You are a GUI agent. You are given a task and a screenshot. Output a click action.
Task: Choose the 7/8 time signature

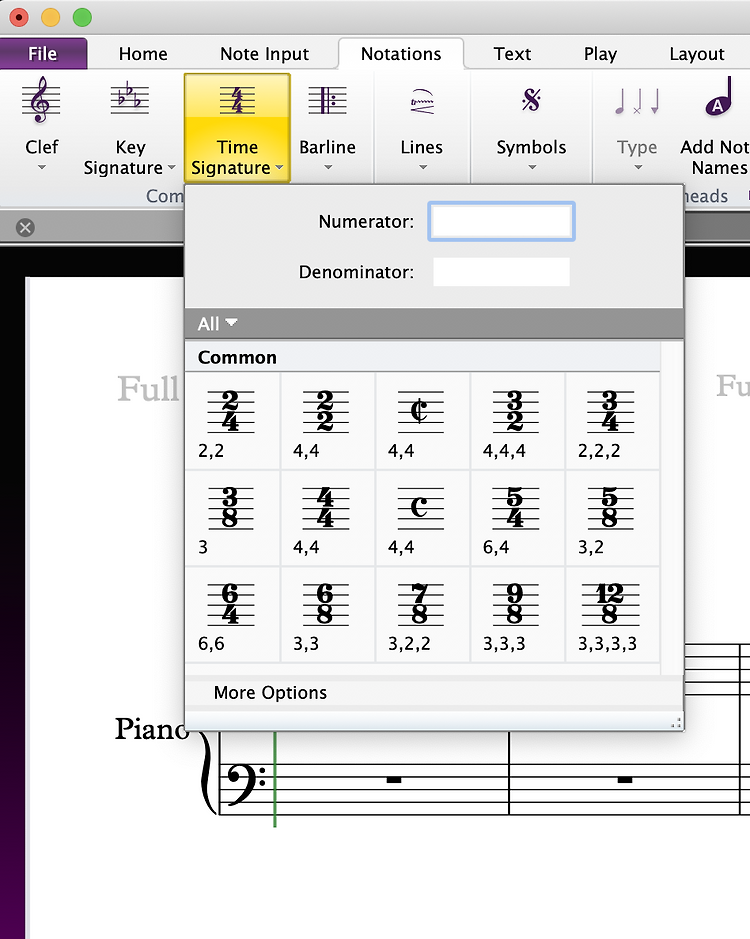click(x=423, y=614)
